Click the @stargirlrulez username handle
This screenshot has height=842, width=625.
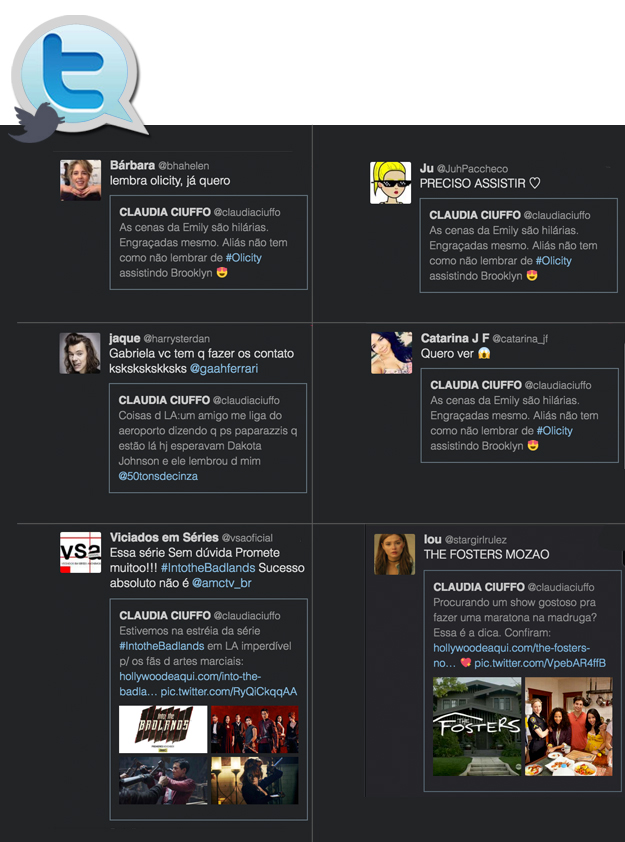click(483, 539)
